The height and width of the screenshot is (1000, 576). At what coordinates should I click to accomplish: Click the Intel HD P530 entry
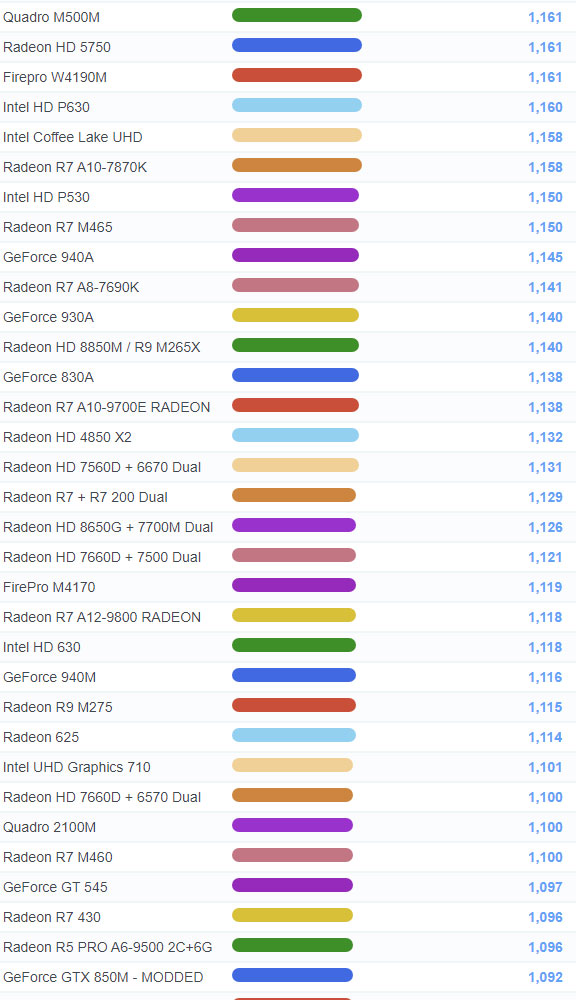[46, 197]
